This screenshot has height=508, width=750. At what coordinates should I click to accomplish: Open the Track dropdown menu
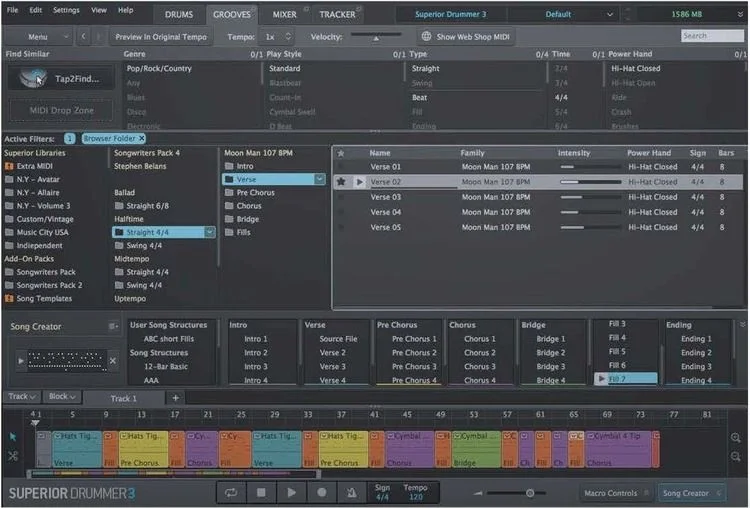[x=22, y=397]
